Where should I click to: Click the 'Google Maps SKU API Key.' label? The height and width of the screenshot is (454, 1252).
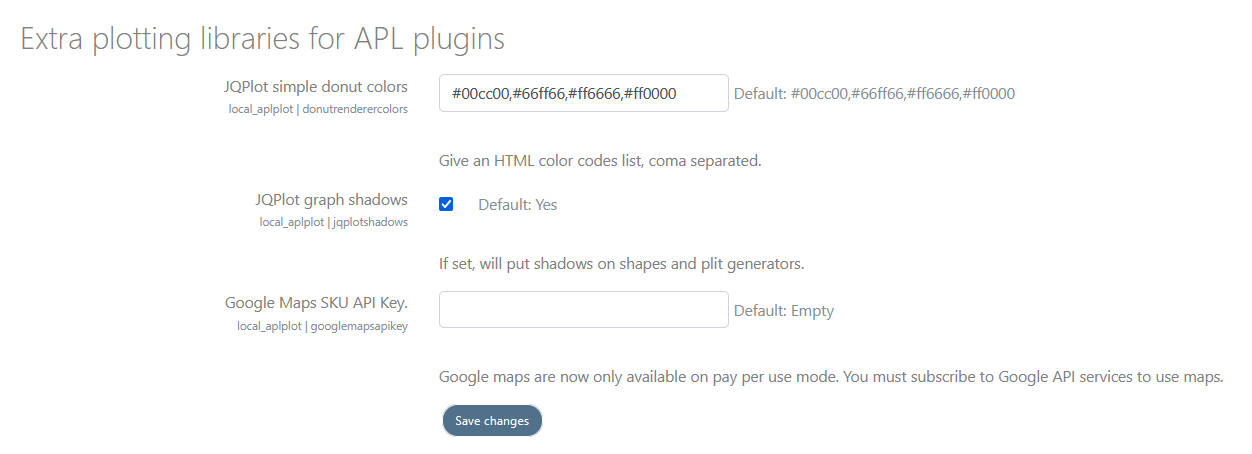(x=316, y=302)
